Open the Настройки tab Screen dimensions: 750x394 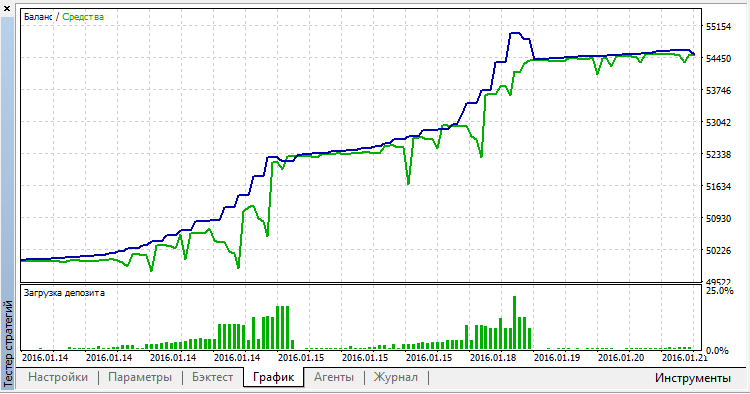(58, 377)
